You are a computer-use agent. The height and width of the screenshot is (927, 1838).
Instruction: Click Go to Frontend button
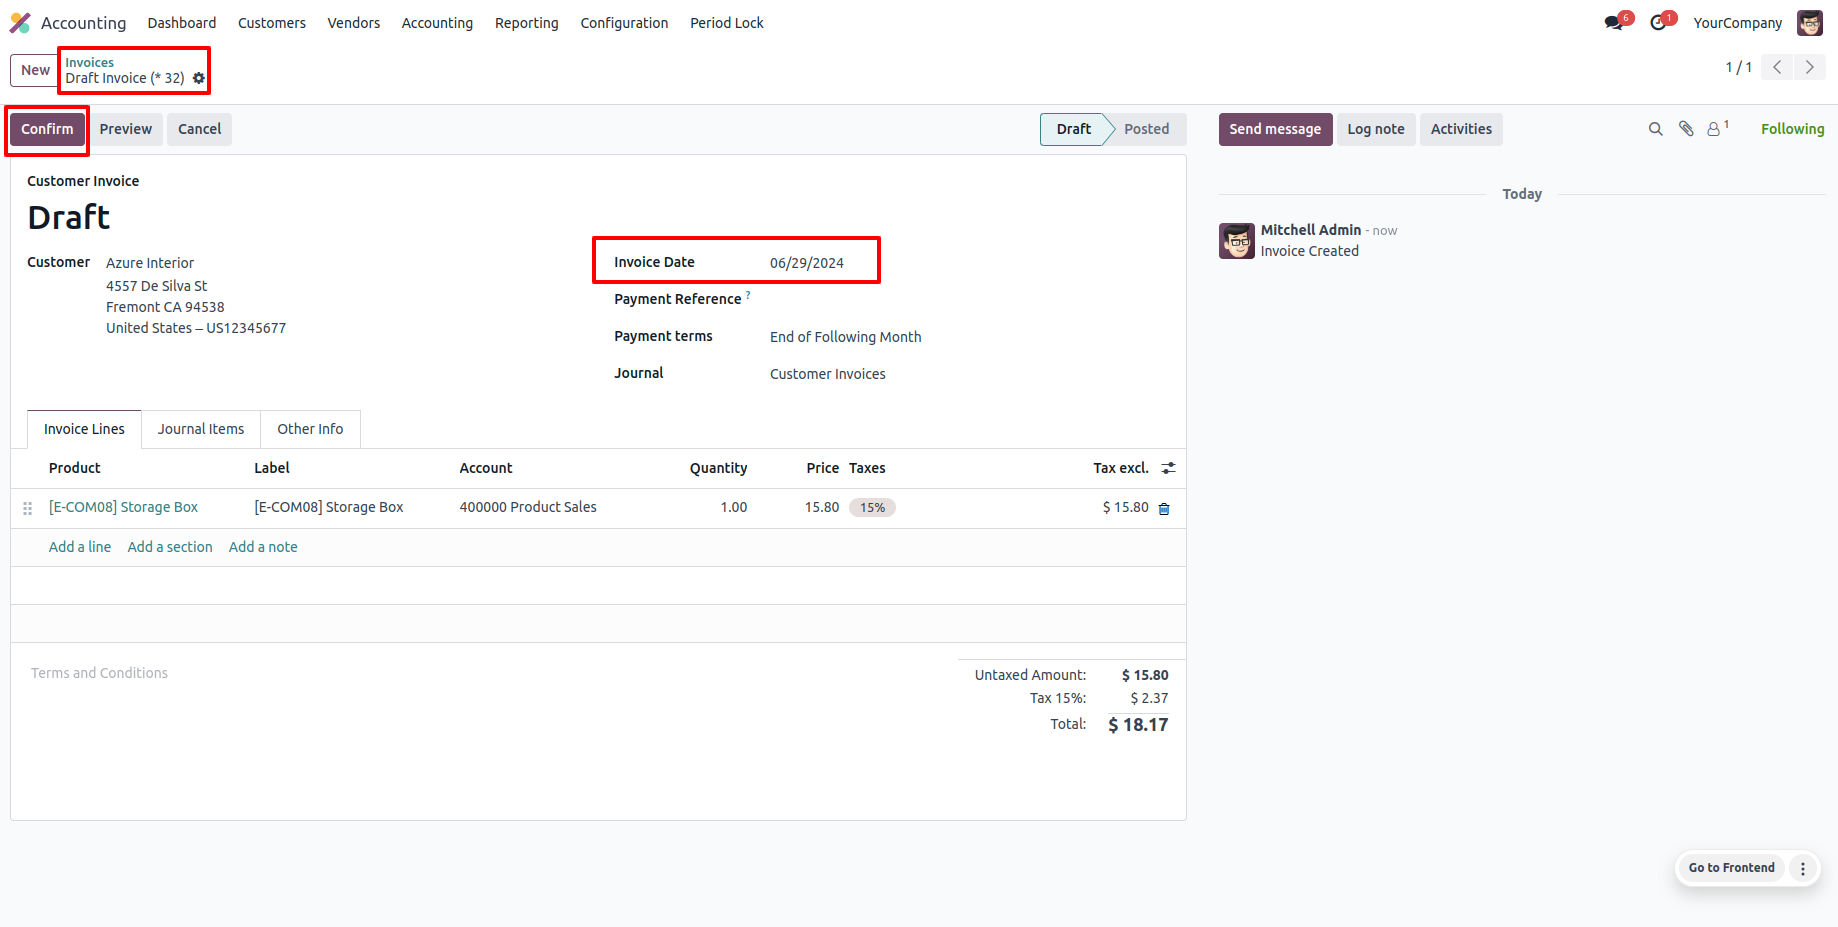click(1732, 868)
